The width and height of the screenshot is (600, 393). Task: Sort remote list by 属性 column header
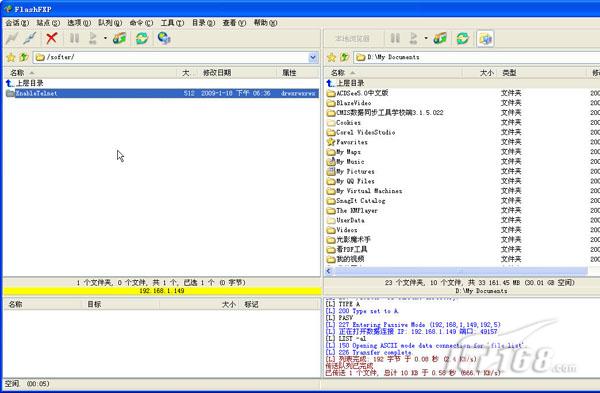[298, 73]
